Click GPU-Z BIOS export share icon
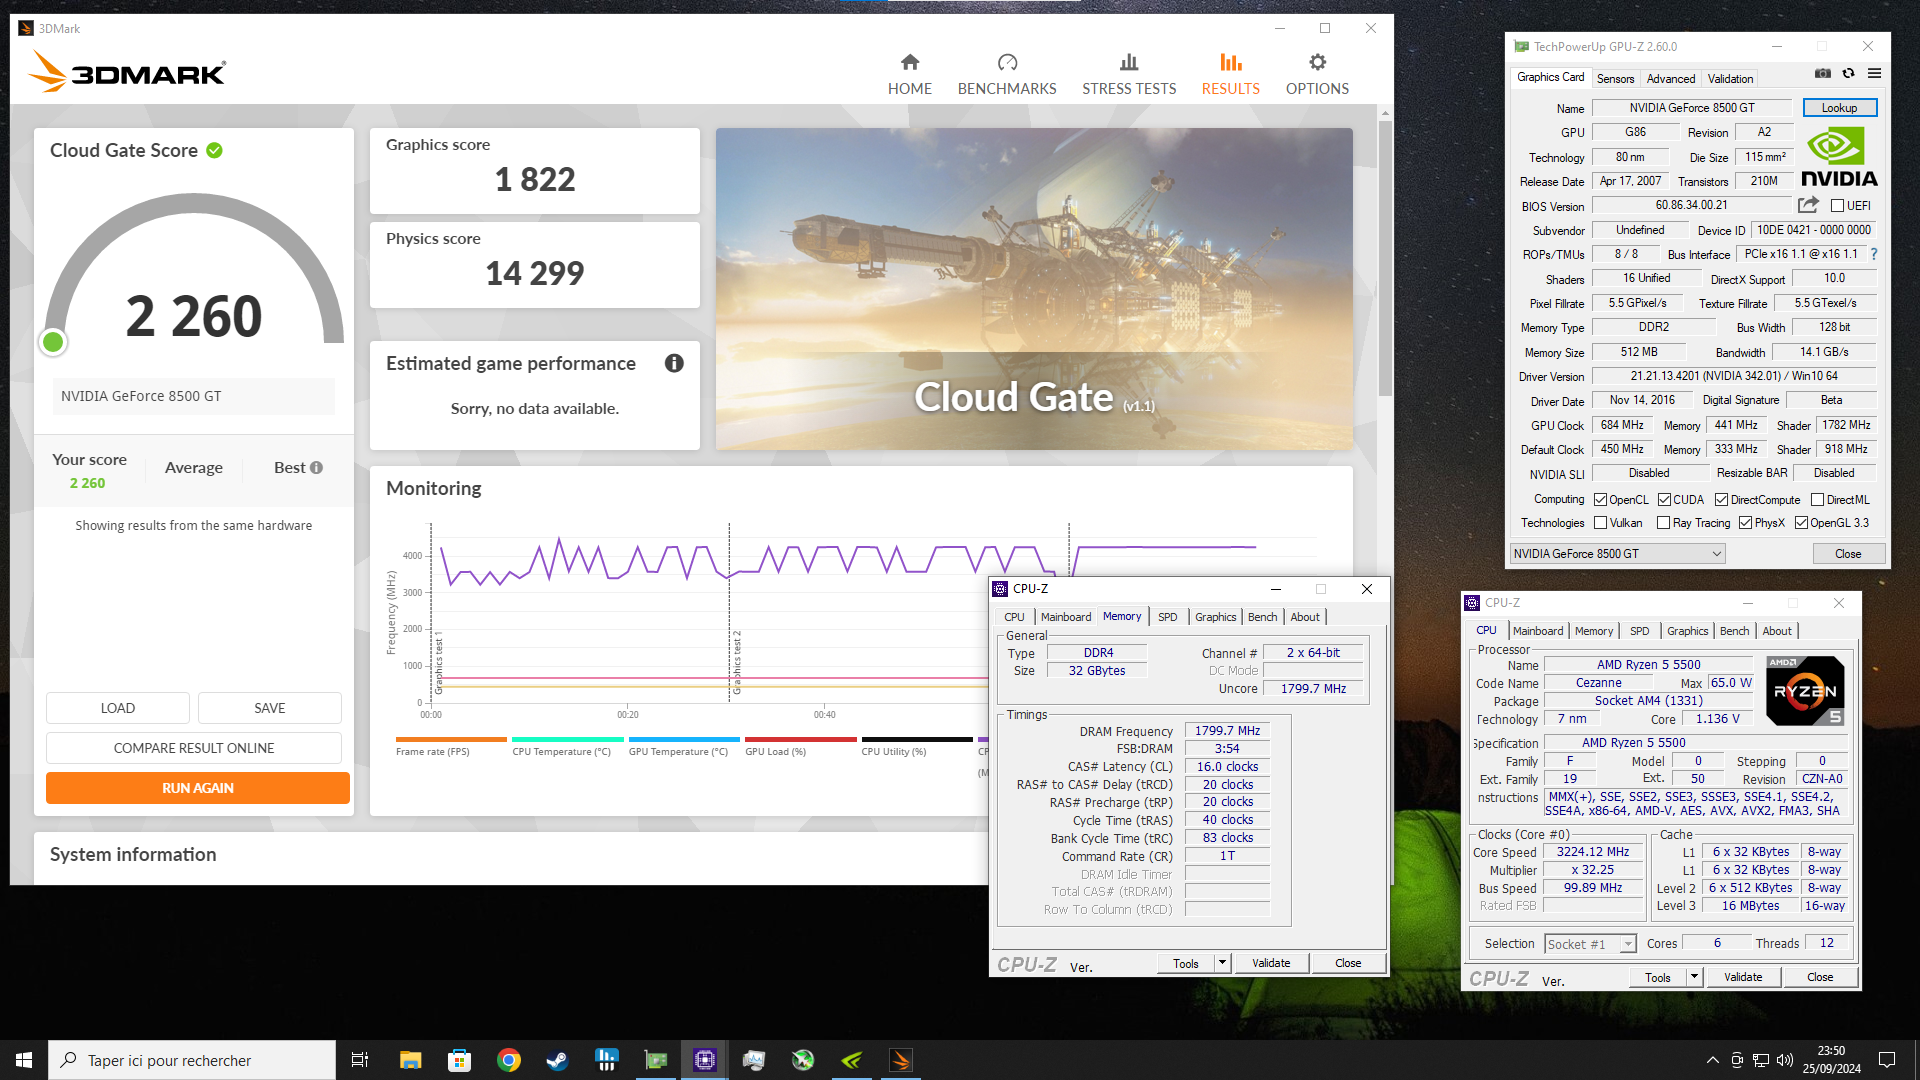 coord(1808,205)
